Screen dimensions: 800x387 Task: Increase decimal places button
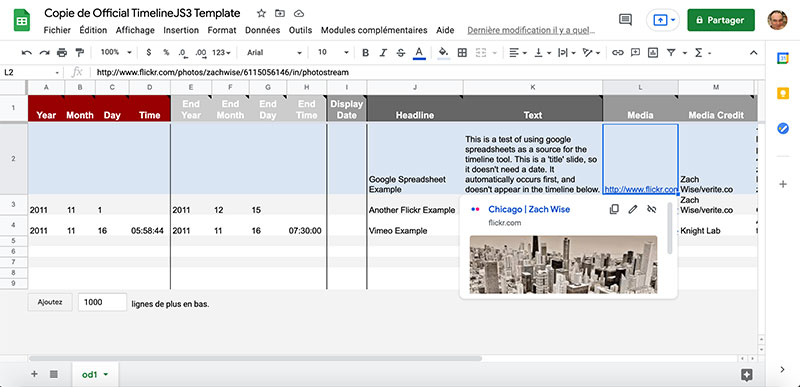(201, 53)
